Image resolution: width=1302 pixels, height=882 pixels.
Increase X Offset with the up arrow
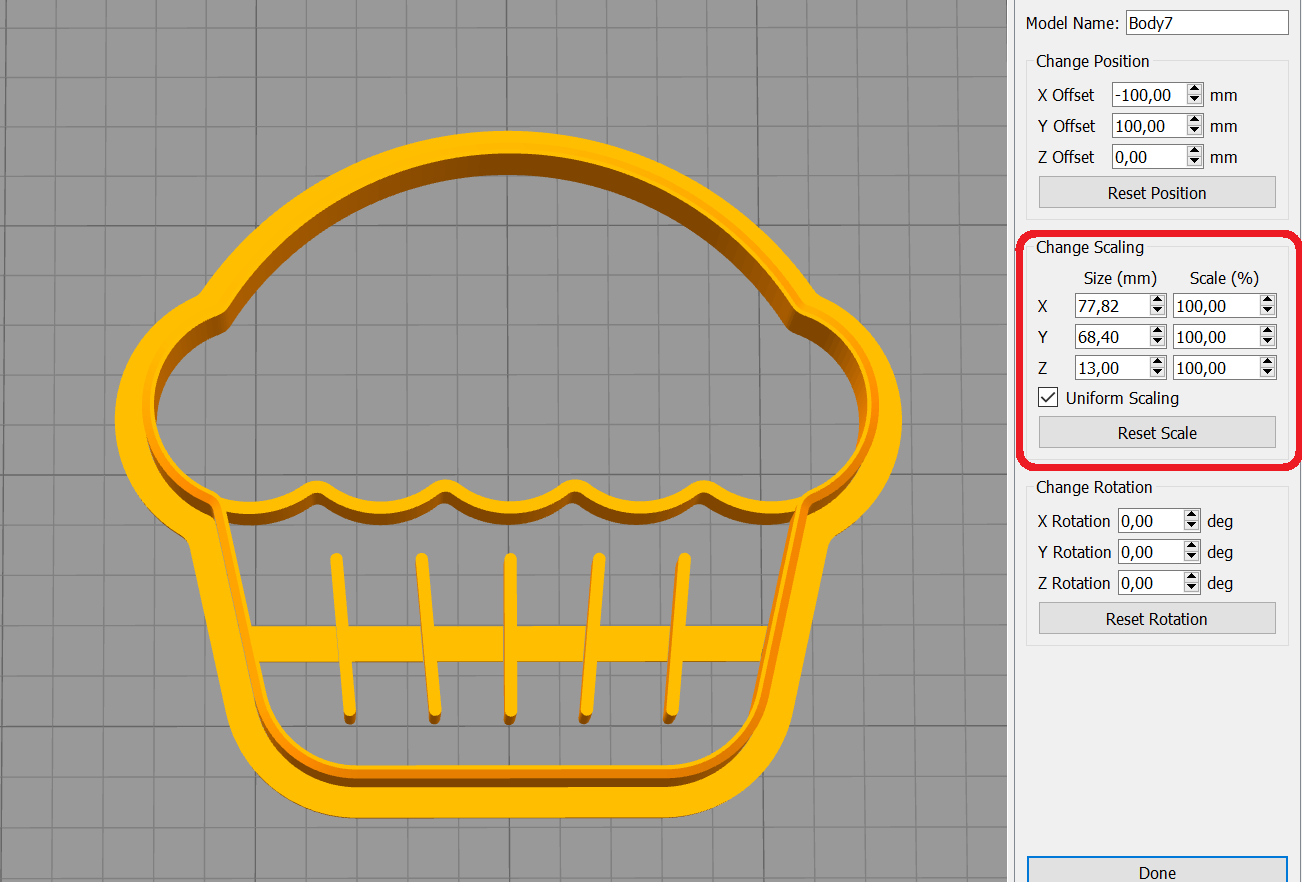1195,90
